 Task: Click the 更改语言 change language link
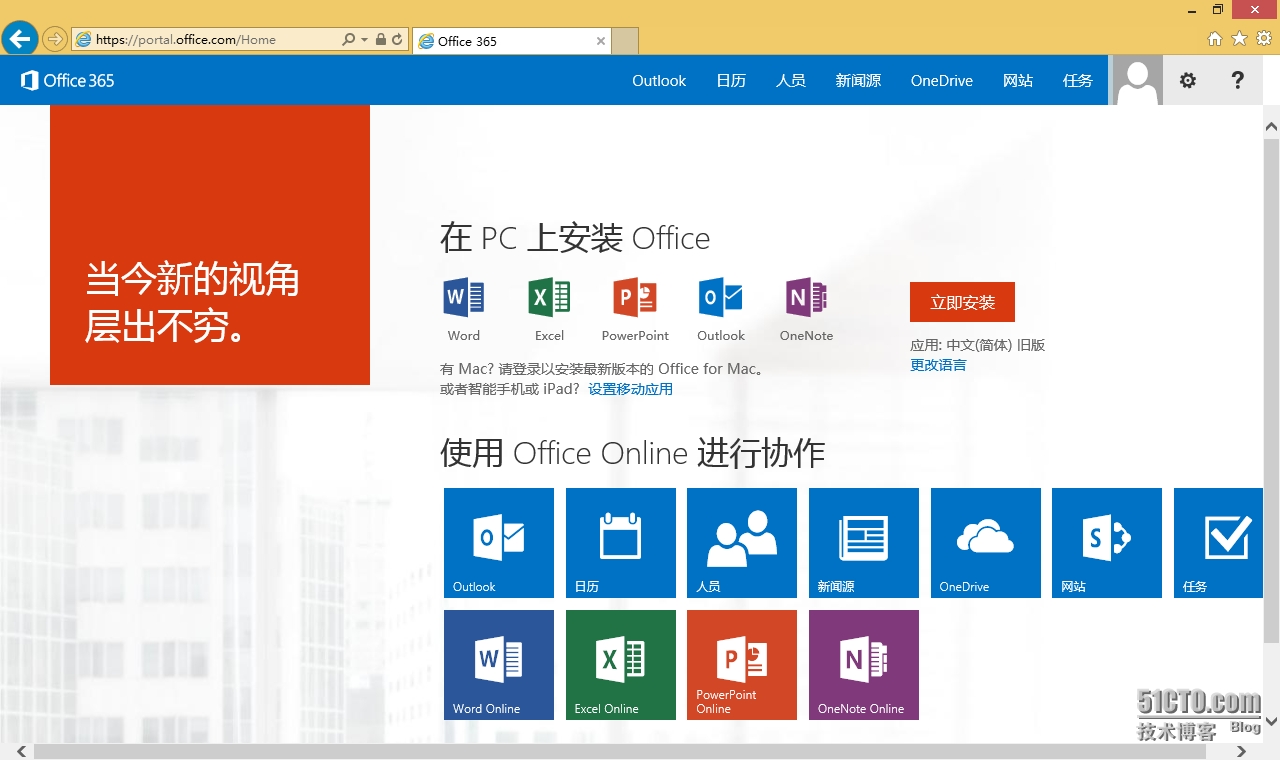click(938, 365)
